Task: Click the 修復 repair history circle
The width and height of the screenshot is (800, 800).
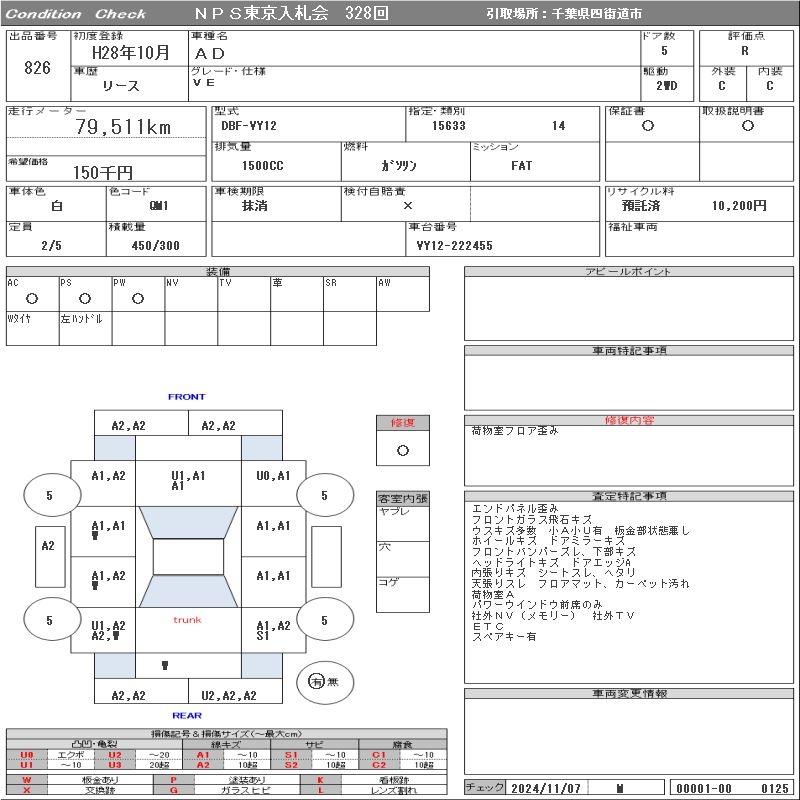Action: pyautogui.click(x=403, y=450)
